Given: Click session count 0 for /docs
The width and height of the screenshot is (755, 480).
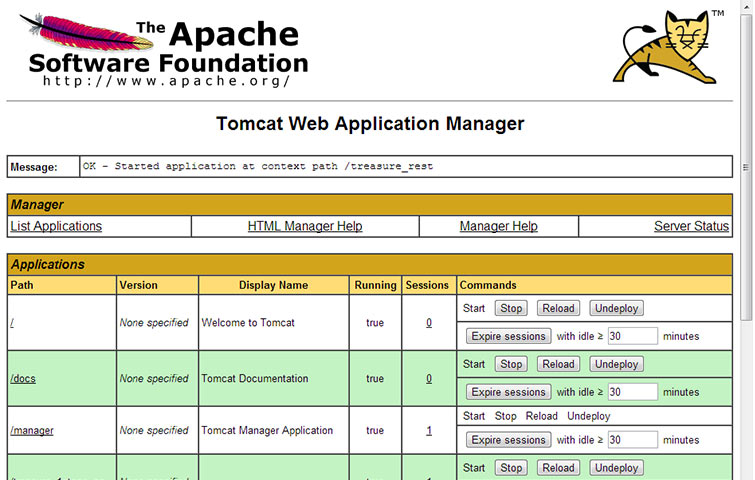Looking at the screenshot, I should (x=429, y=378).
